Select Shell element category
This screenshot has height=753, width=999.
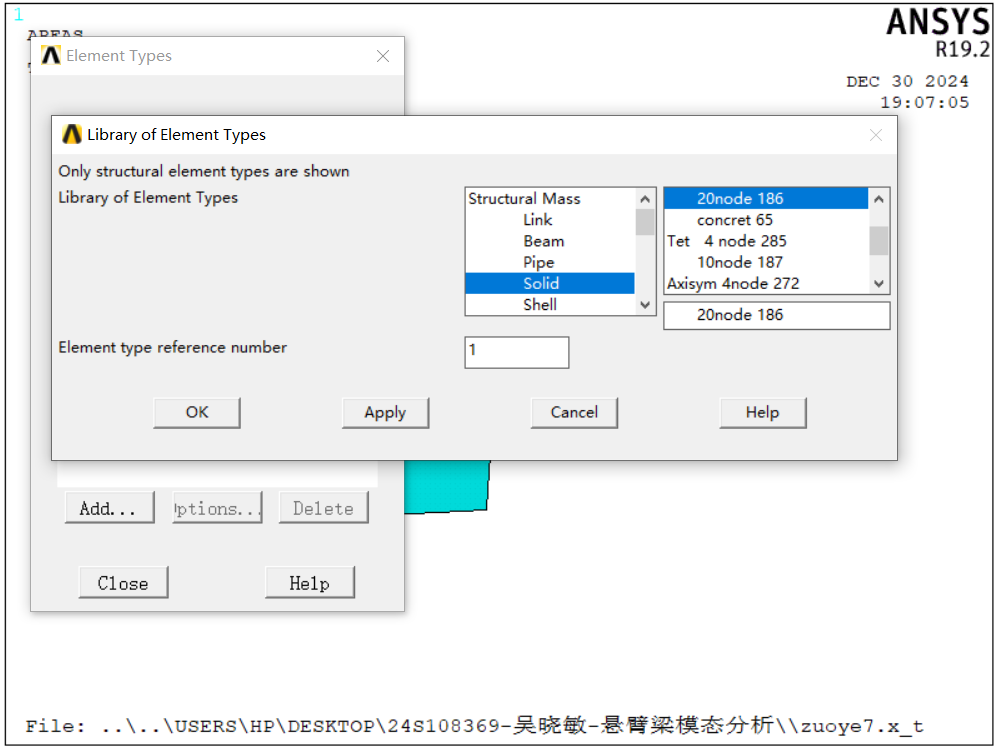click(x=550, y=305)
